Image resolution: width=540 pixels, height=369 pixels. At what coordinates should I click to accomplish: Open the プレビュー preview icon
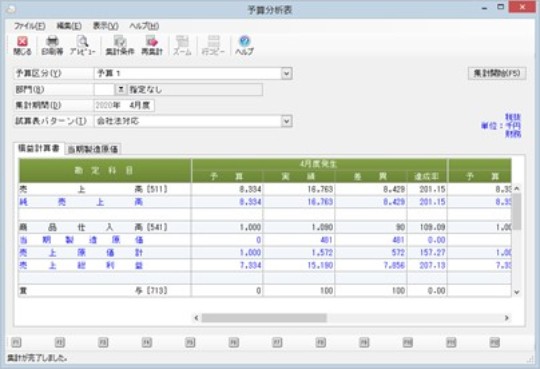tap(83, 46)
